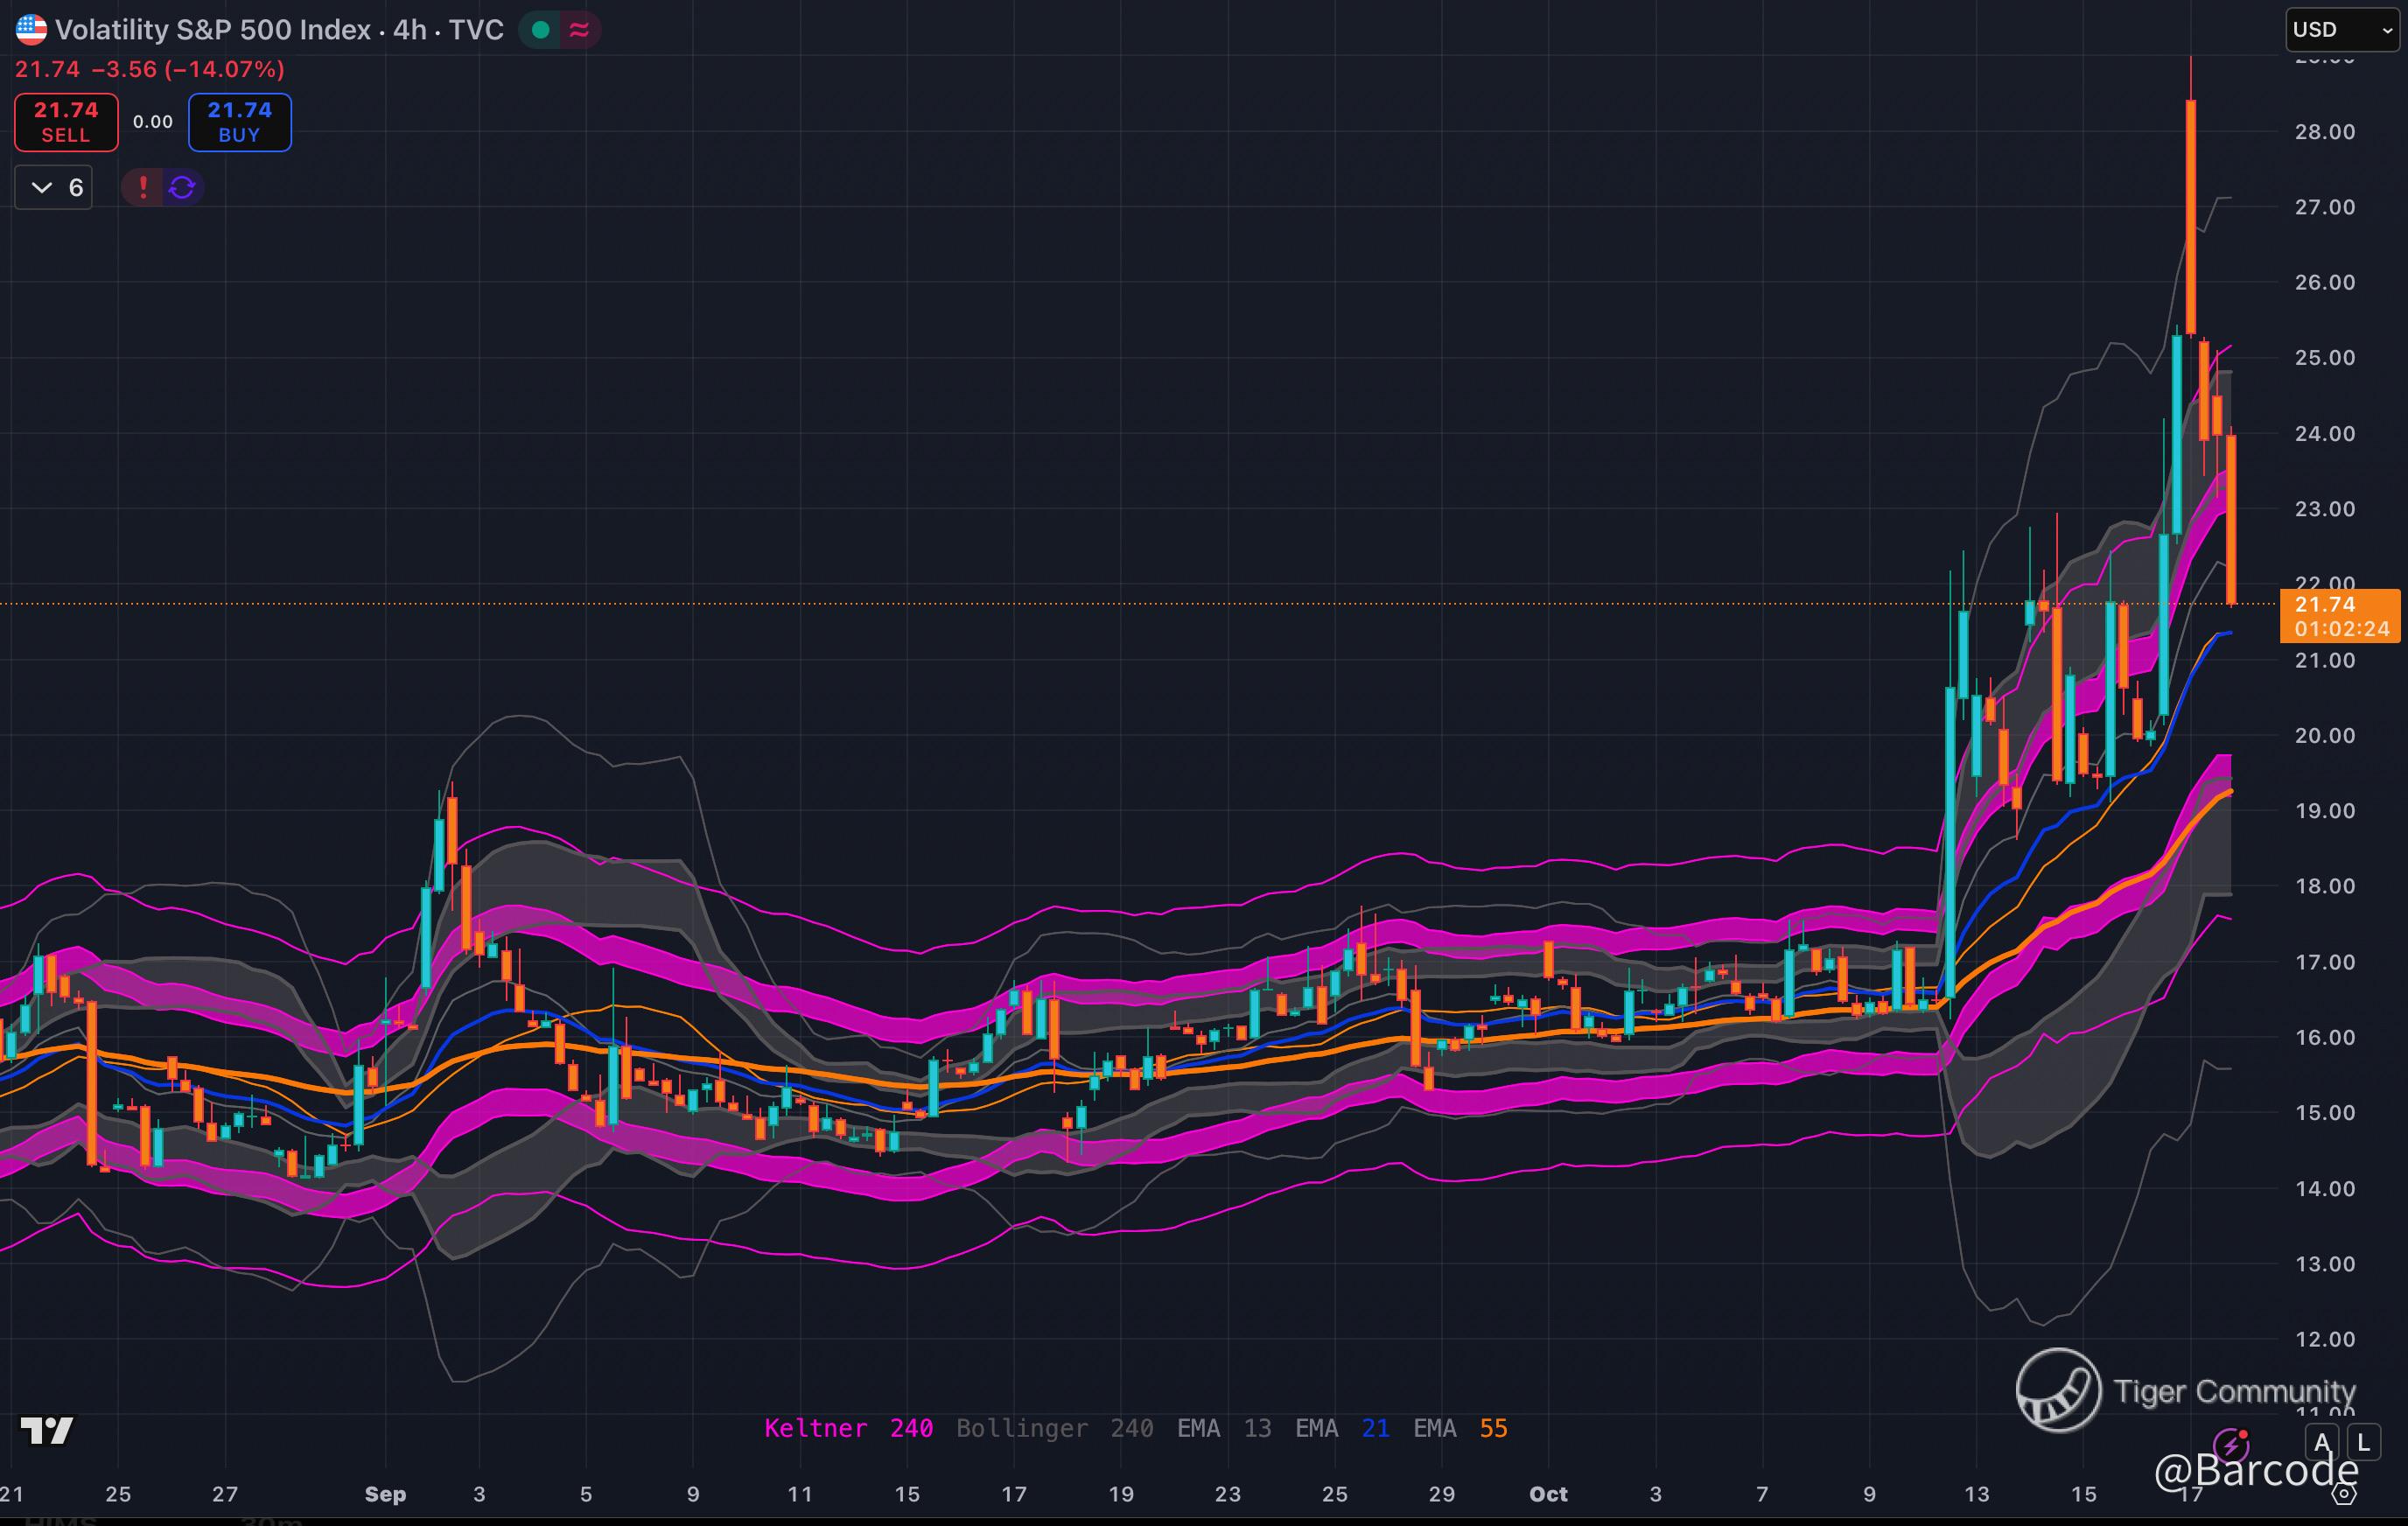Click the Keltner 240 indicator label
The height and width of the screenshot is (1526, 2408).
pos(848,1428)
